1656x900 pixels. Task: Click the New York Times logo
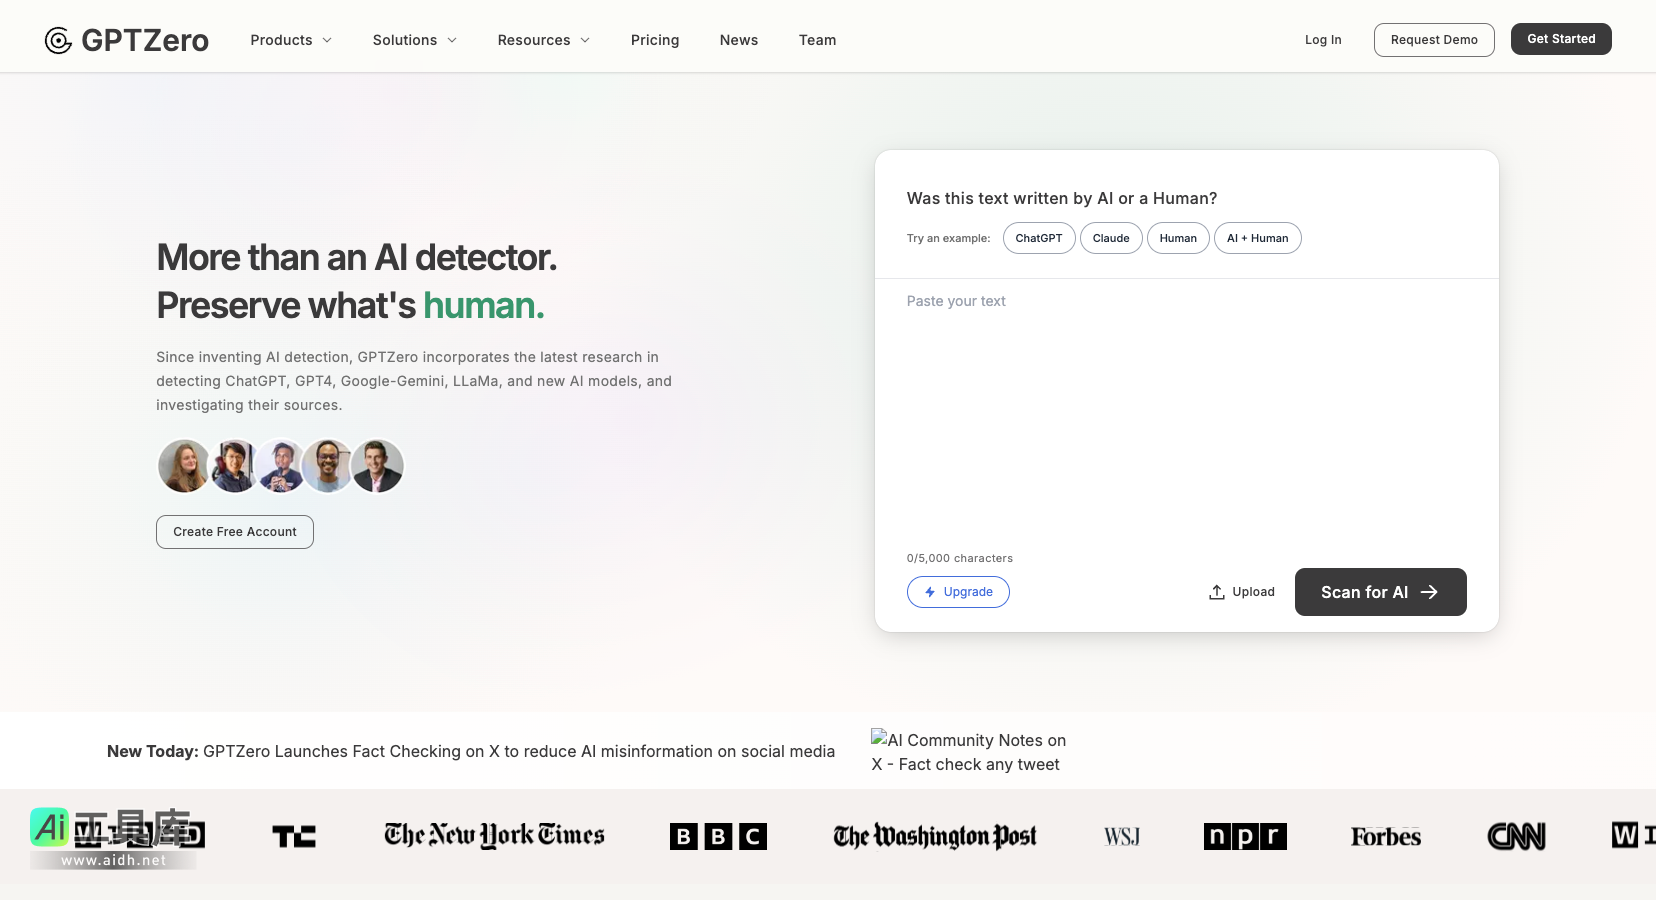click(x=494, y=836)
